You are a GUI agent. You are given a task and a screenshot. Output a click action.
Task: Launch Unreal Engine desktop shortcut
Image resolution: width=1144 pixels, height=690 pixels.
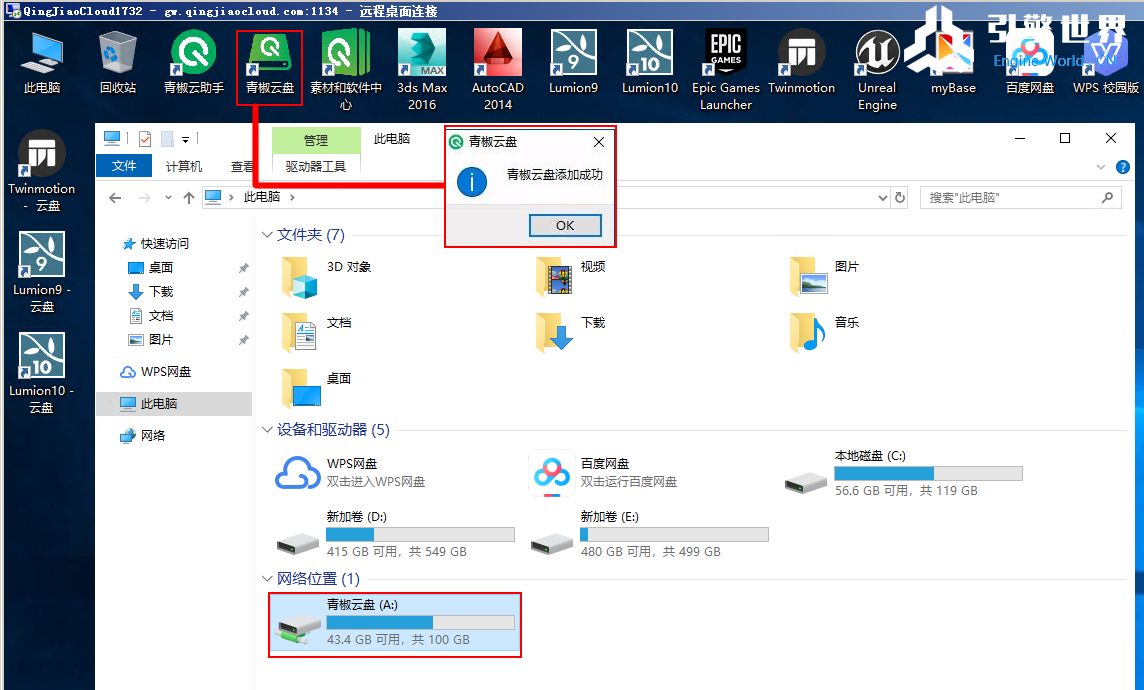[877, 71]
